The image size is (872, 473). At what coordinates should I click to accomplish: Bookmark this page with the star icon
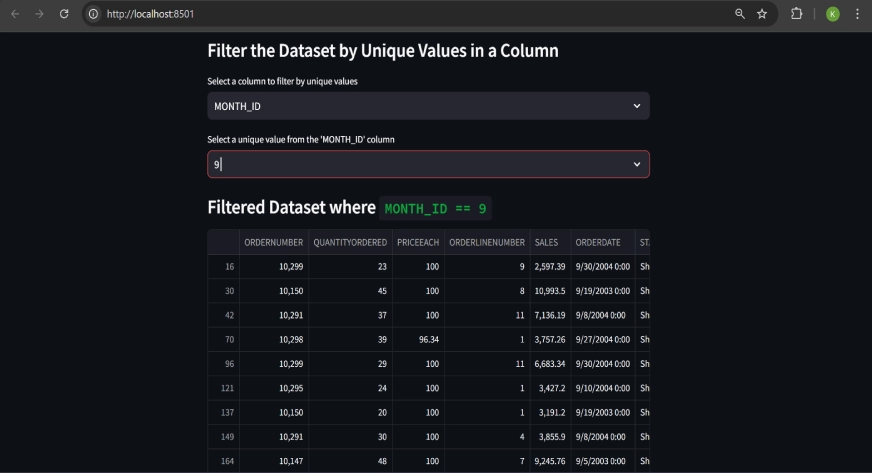[x=762, y=14]
